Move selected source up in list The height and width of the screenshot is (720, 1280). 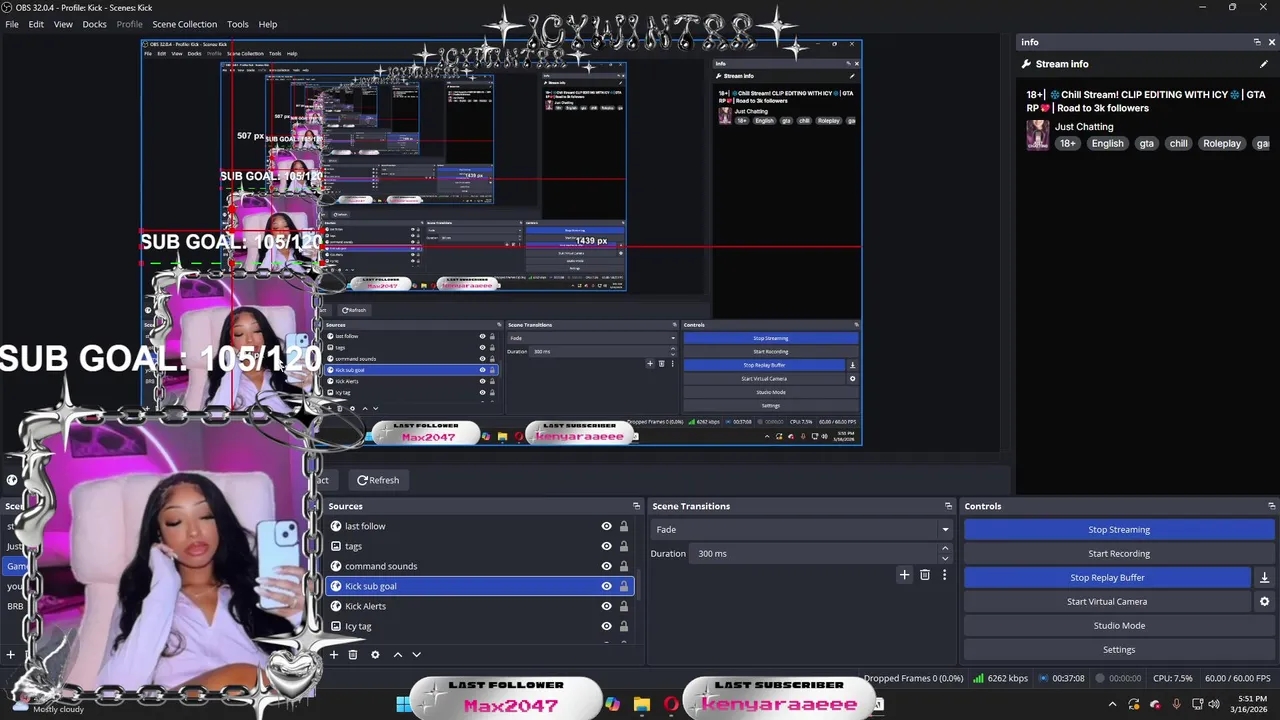[397, 655]
